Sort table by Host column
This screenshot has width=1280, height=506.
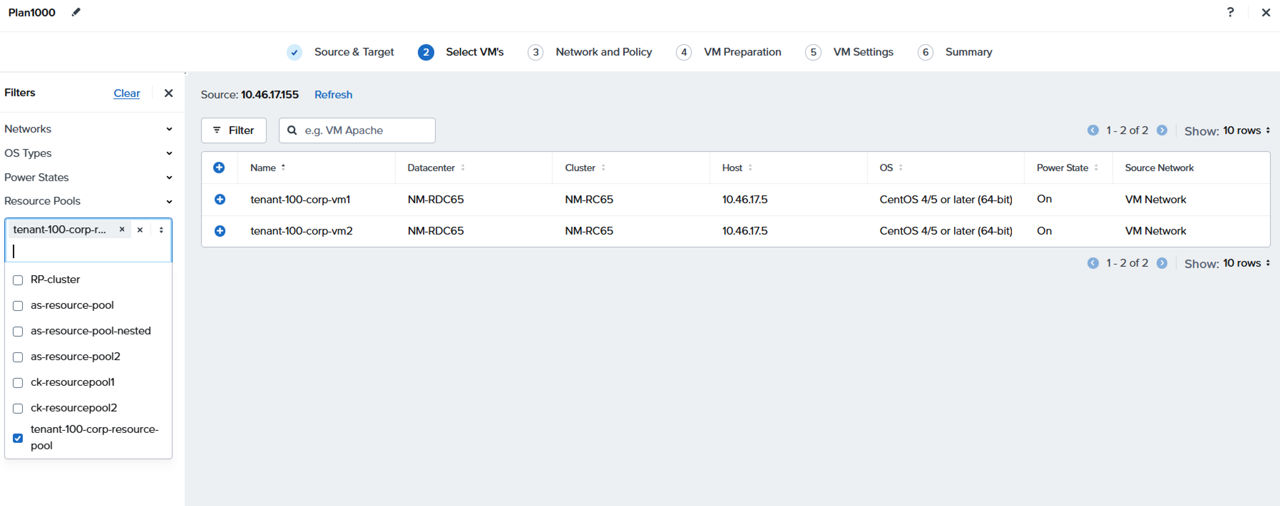pos(737,168)
